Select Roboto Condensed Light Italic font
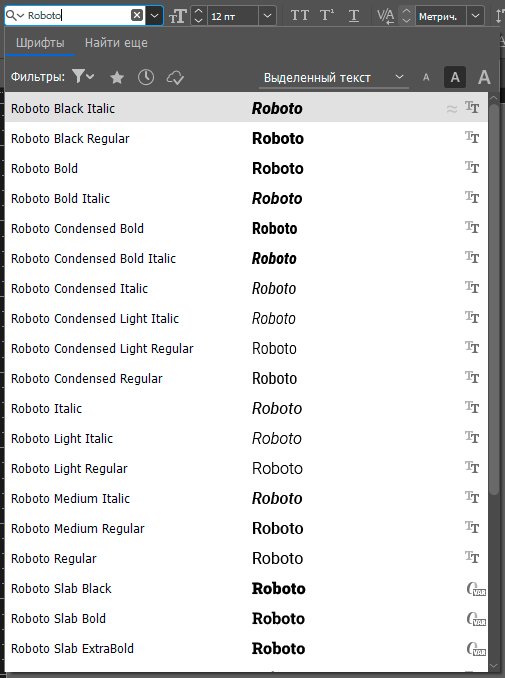 (x=246, y=318)
